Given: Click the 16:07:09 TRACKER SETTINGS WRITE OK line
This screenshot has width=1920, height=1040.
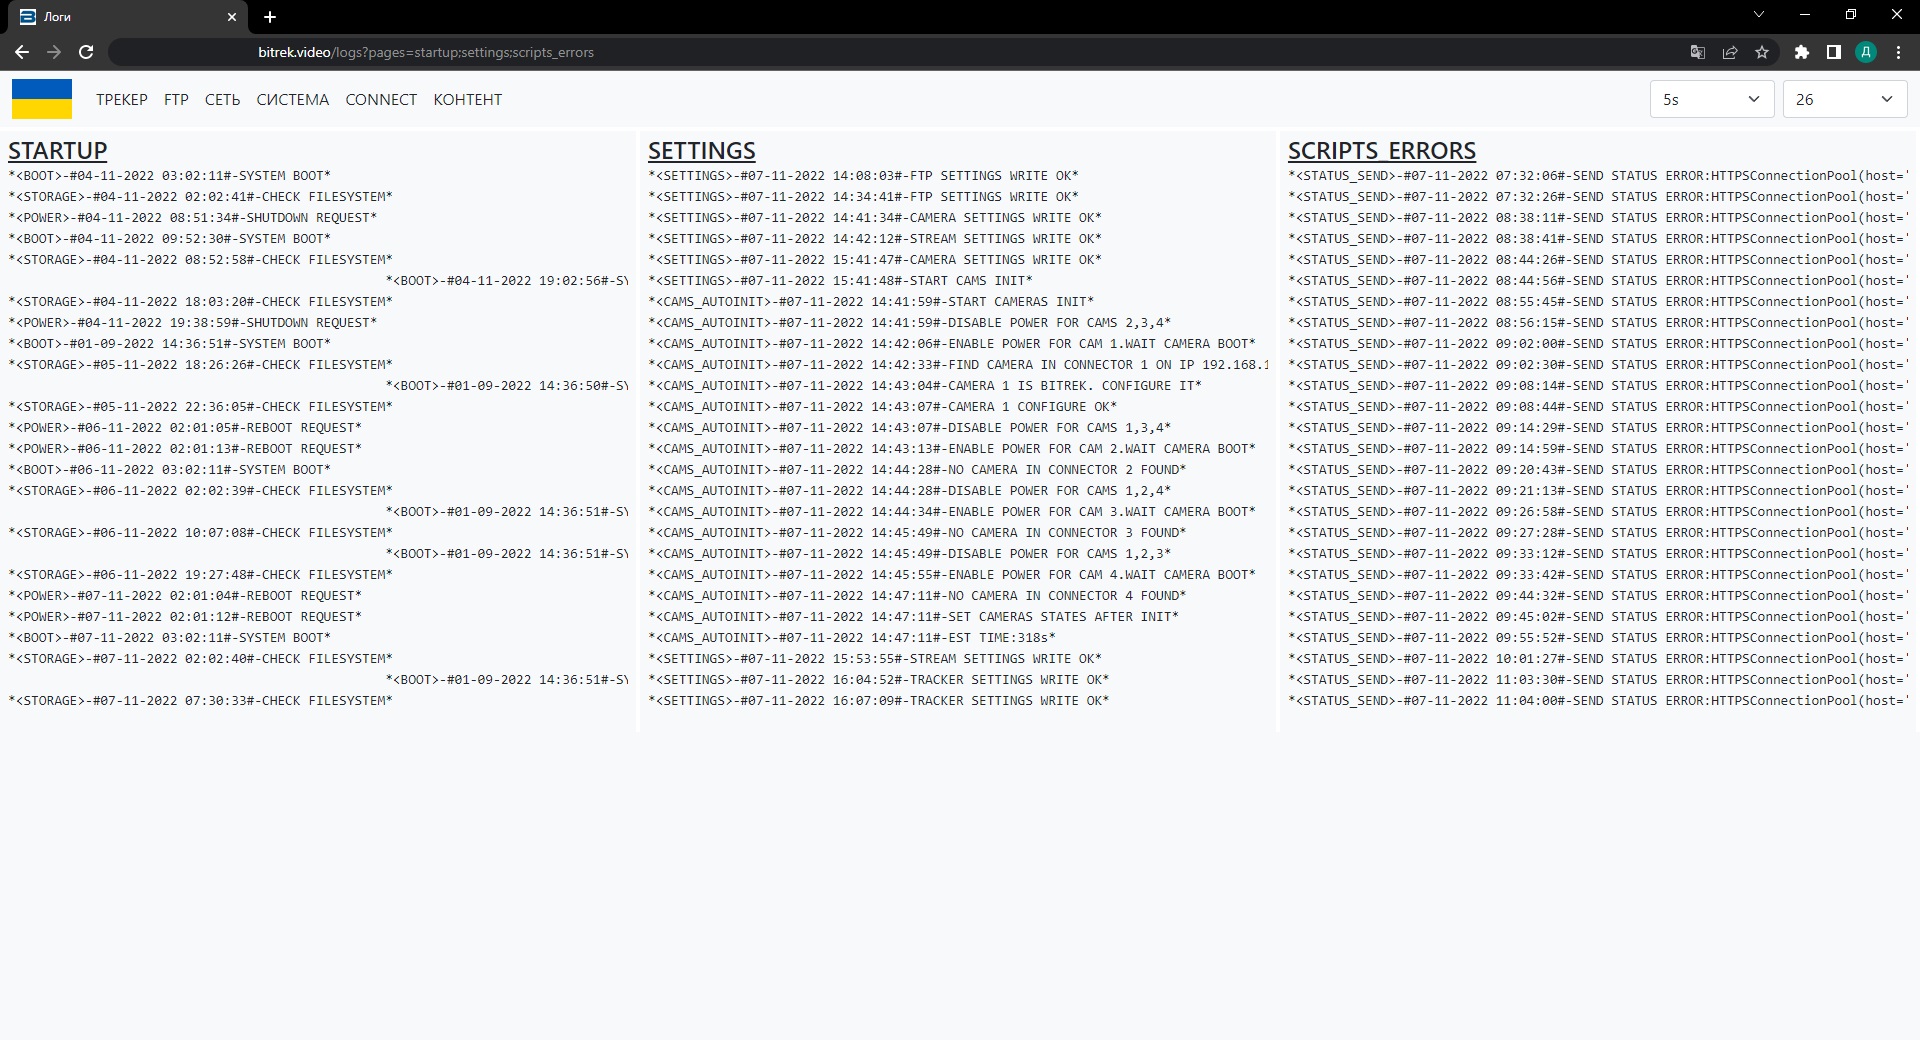Looking at the screenshot, I should pos(879,701).
